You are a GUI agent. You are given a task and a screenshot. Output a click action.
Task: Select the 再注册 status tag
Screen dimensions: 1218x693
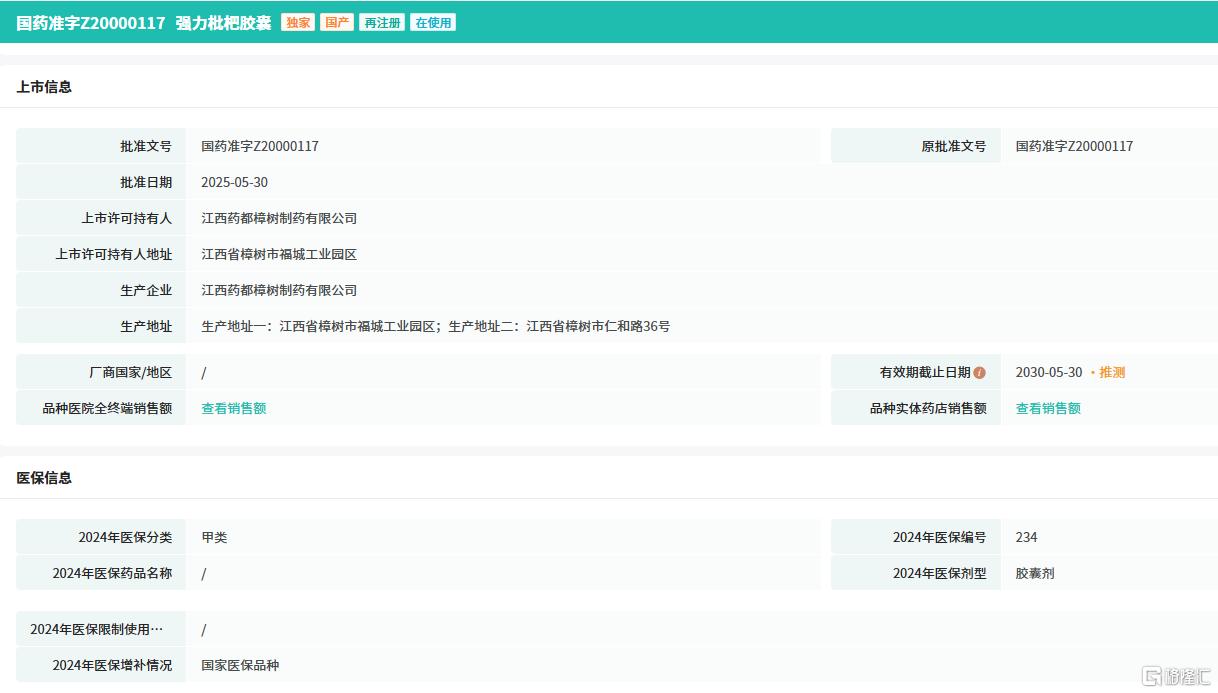pos(382,22)
